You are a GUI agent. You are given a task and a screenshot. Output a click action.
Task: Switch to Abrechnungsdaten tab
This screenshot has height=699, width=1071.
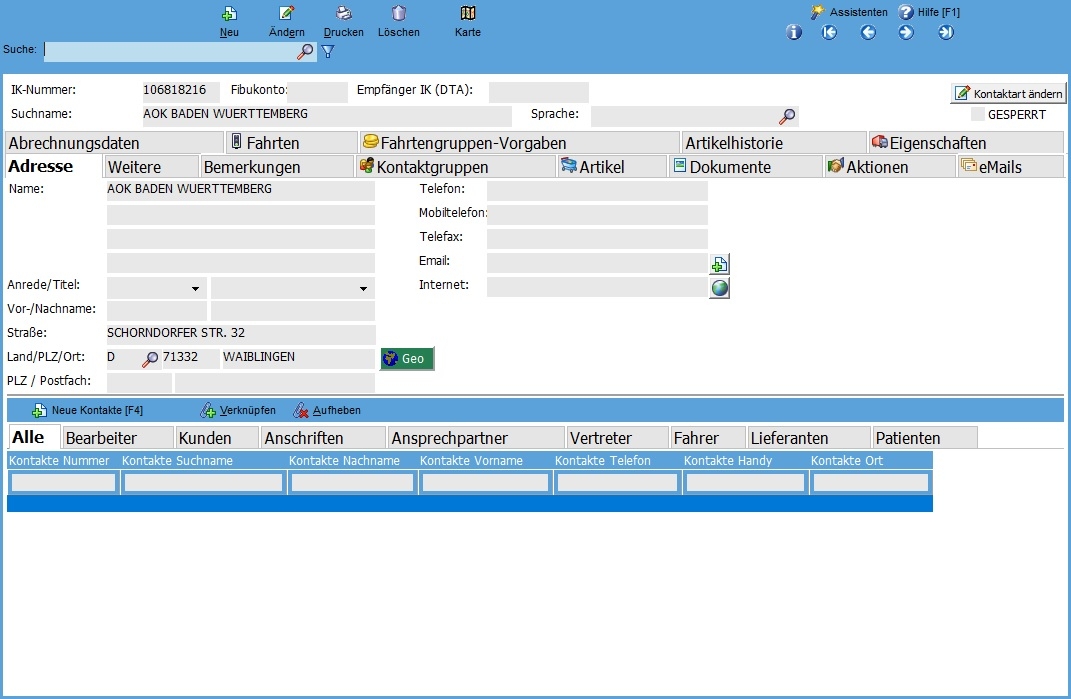[x=114, y=143]
